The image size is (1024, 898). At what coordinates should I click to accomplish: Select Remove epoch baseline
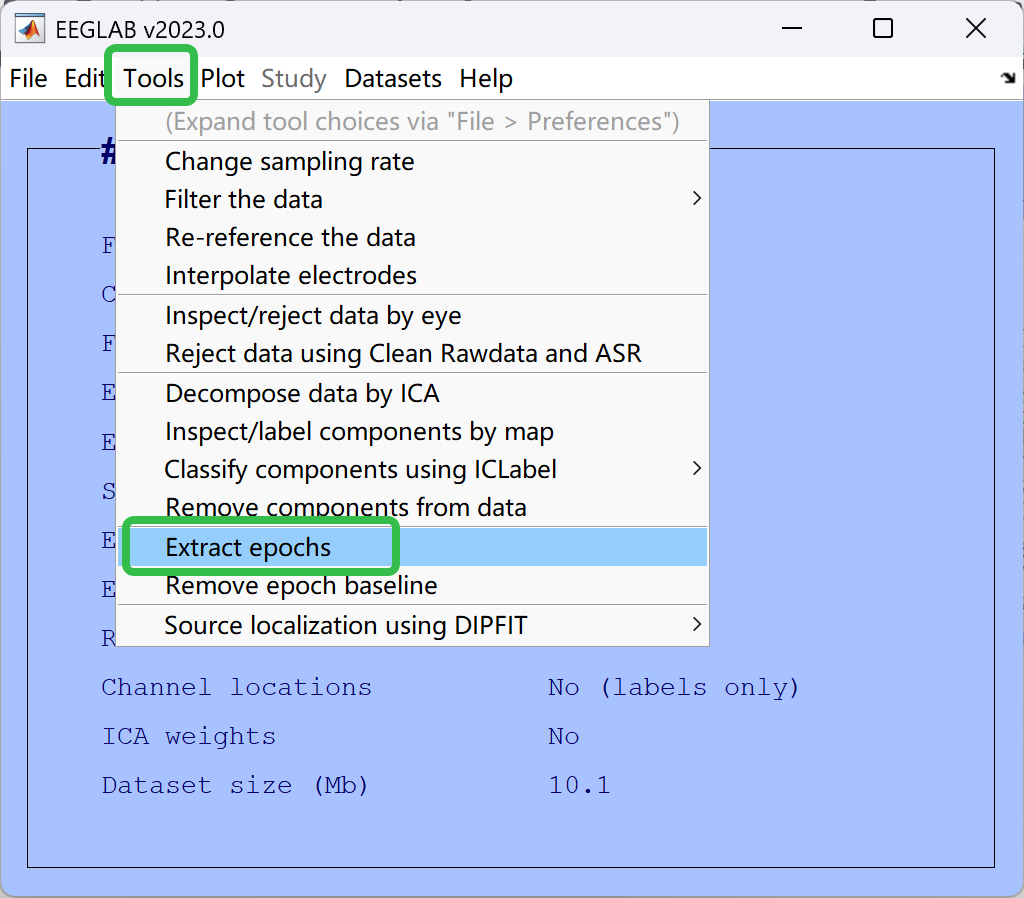(x=412, y=585)
